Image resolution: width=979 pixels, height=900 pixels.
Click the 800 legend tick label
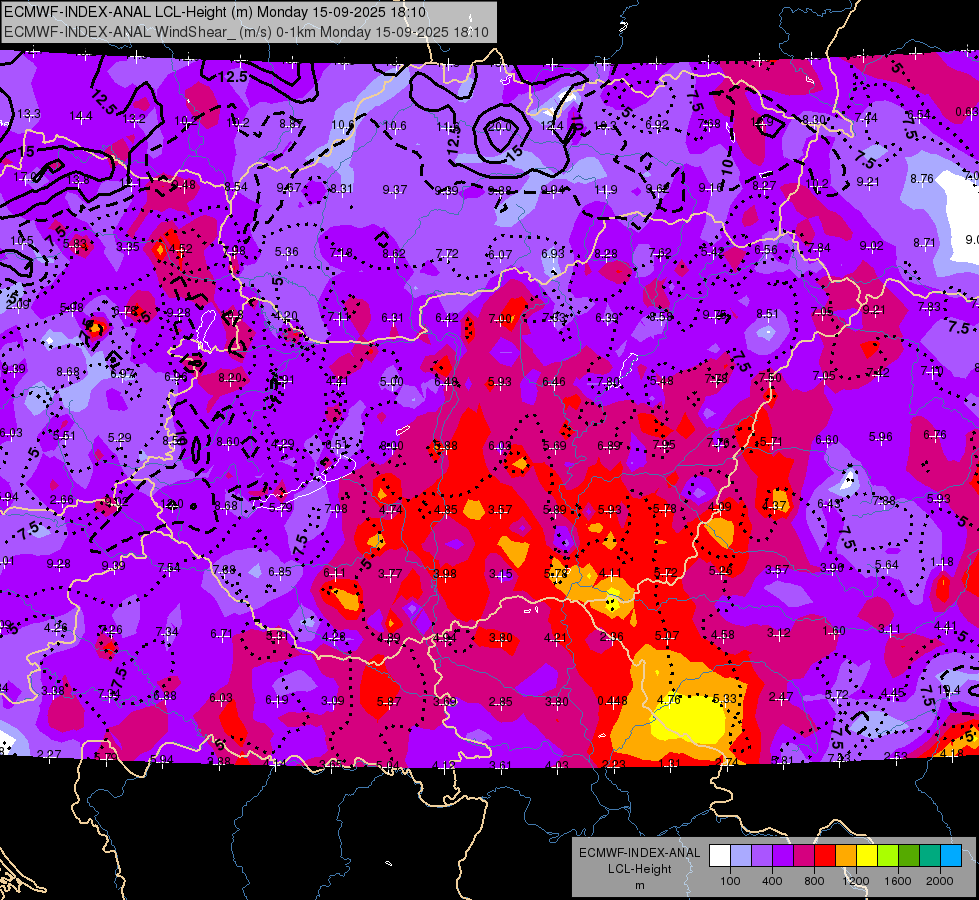814,881
